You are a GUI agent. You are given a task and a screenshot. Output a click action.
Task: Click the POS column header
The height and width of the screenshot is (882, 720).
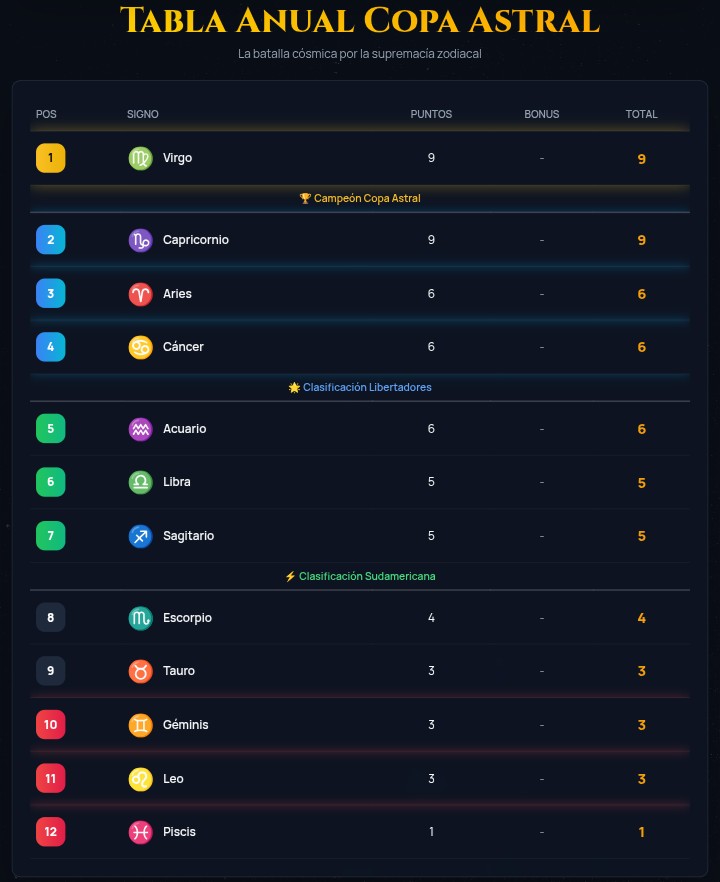[46, 114]
